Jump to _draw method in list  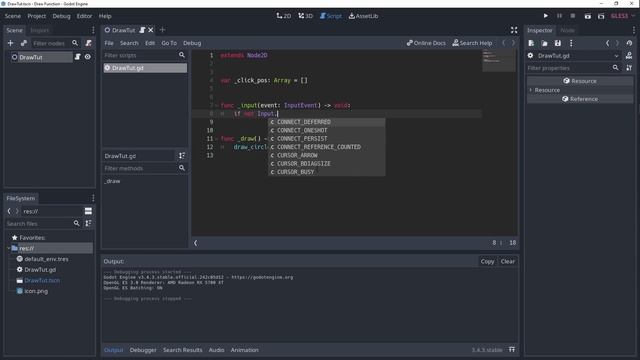tap(112, 181)
